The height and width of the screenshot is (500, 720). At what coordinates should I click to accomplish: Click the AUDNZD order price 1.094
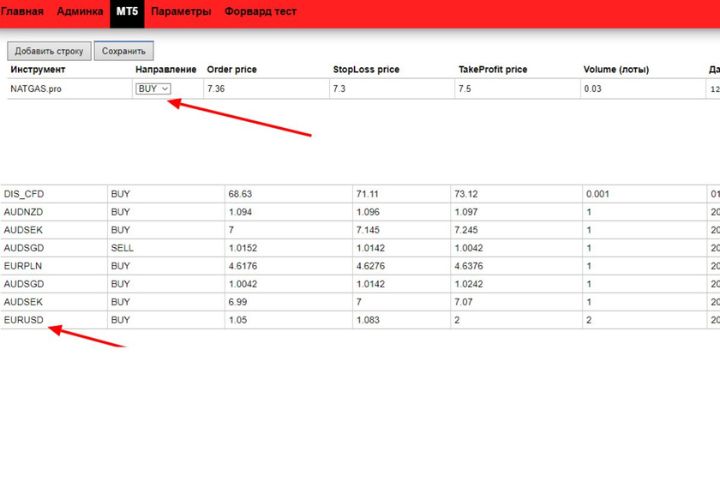coord(289,212)
